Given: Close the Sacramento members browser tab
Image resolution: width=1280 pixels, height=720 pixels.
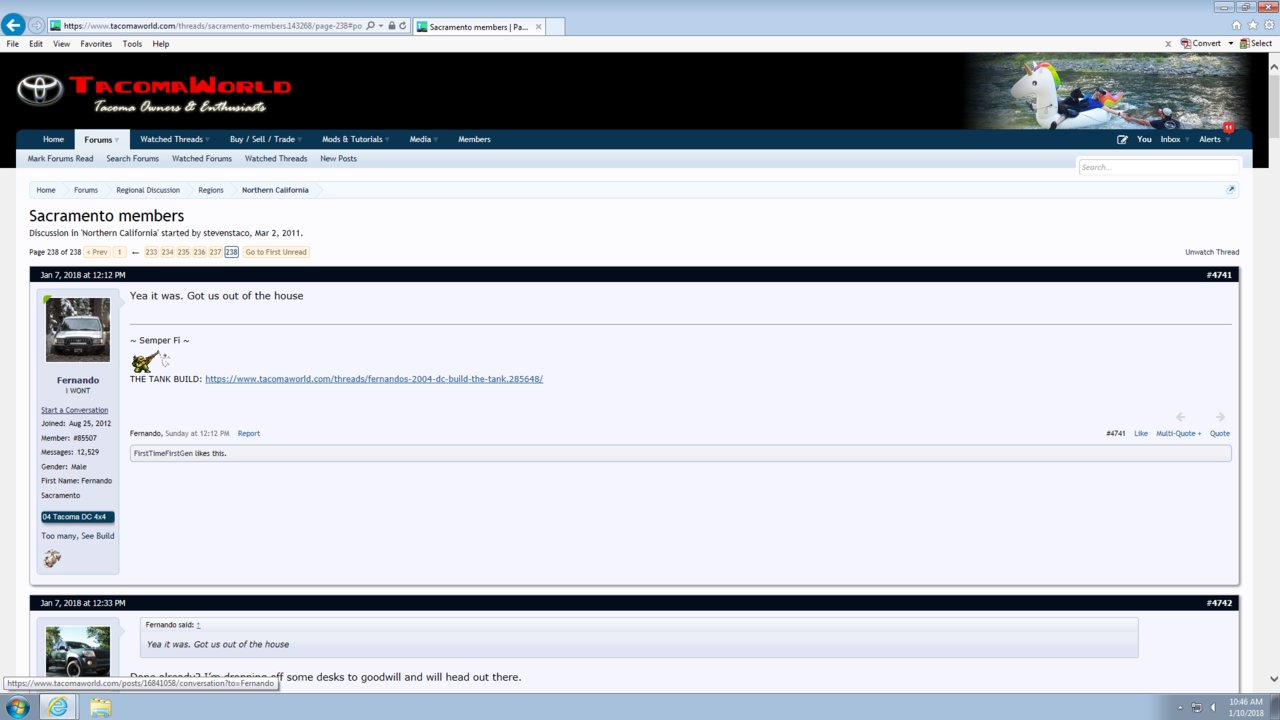Looking at the screenshot, I should pyautogui.click(x=537, y=26).
